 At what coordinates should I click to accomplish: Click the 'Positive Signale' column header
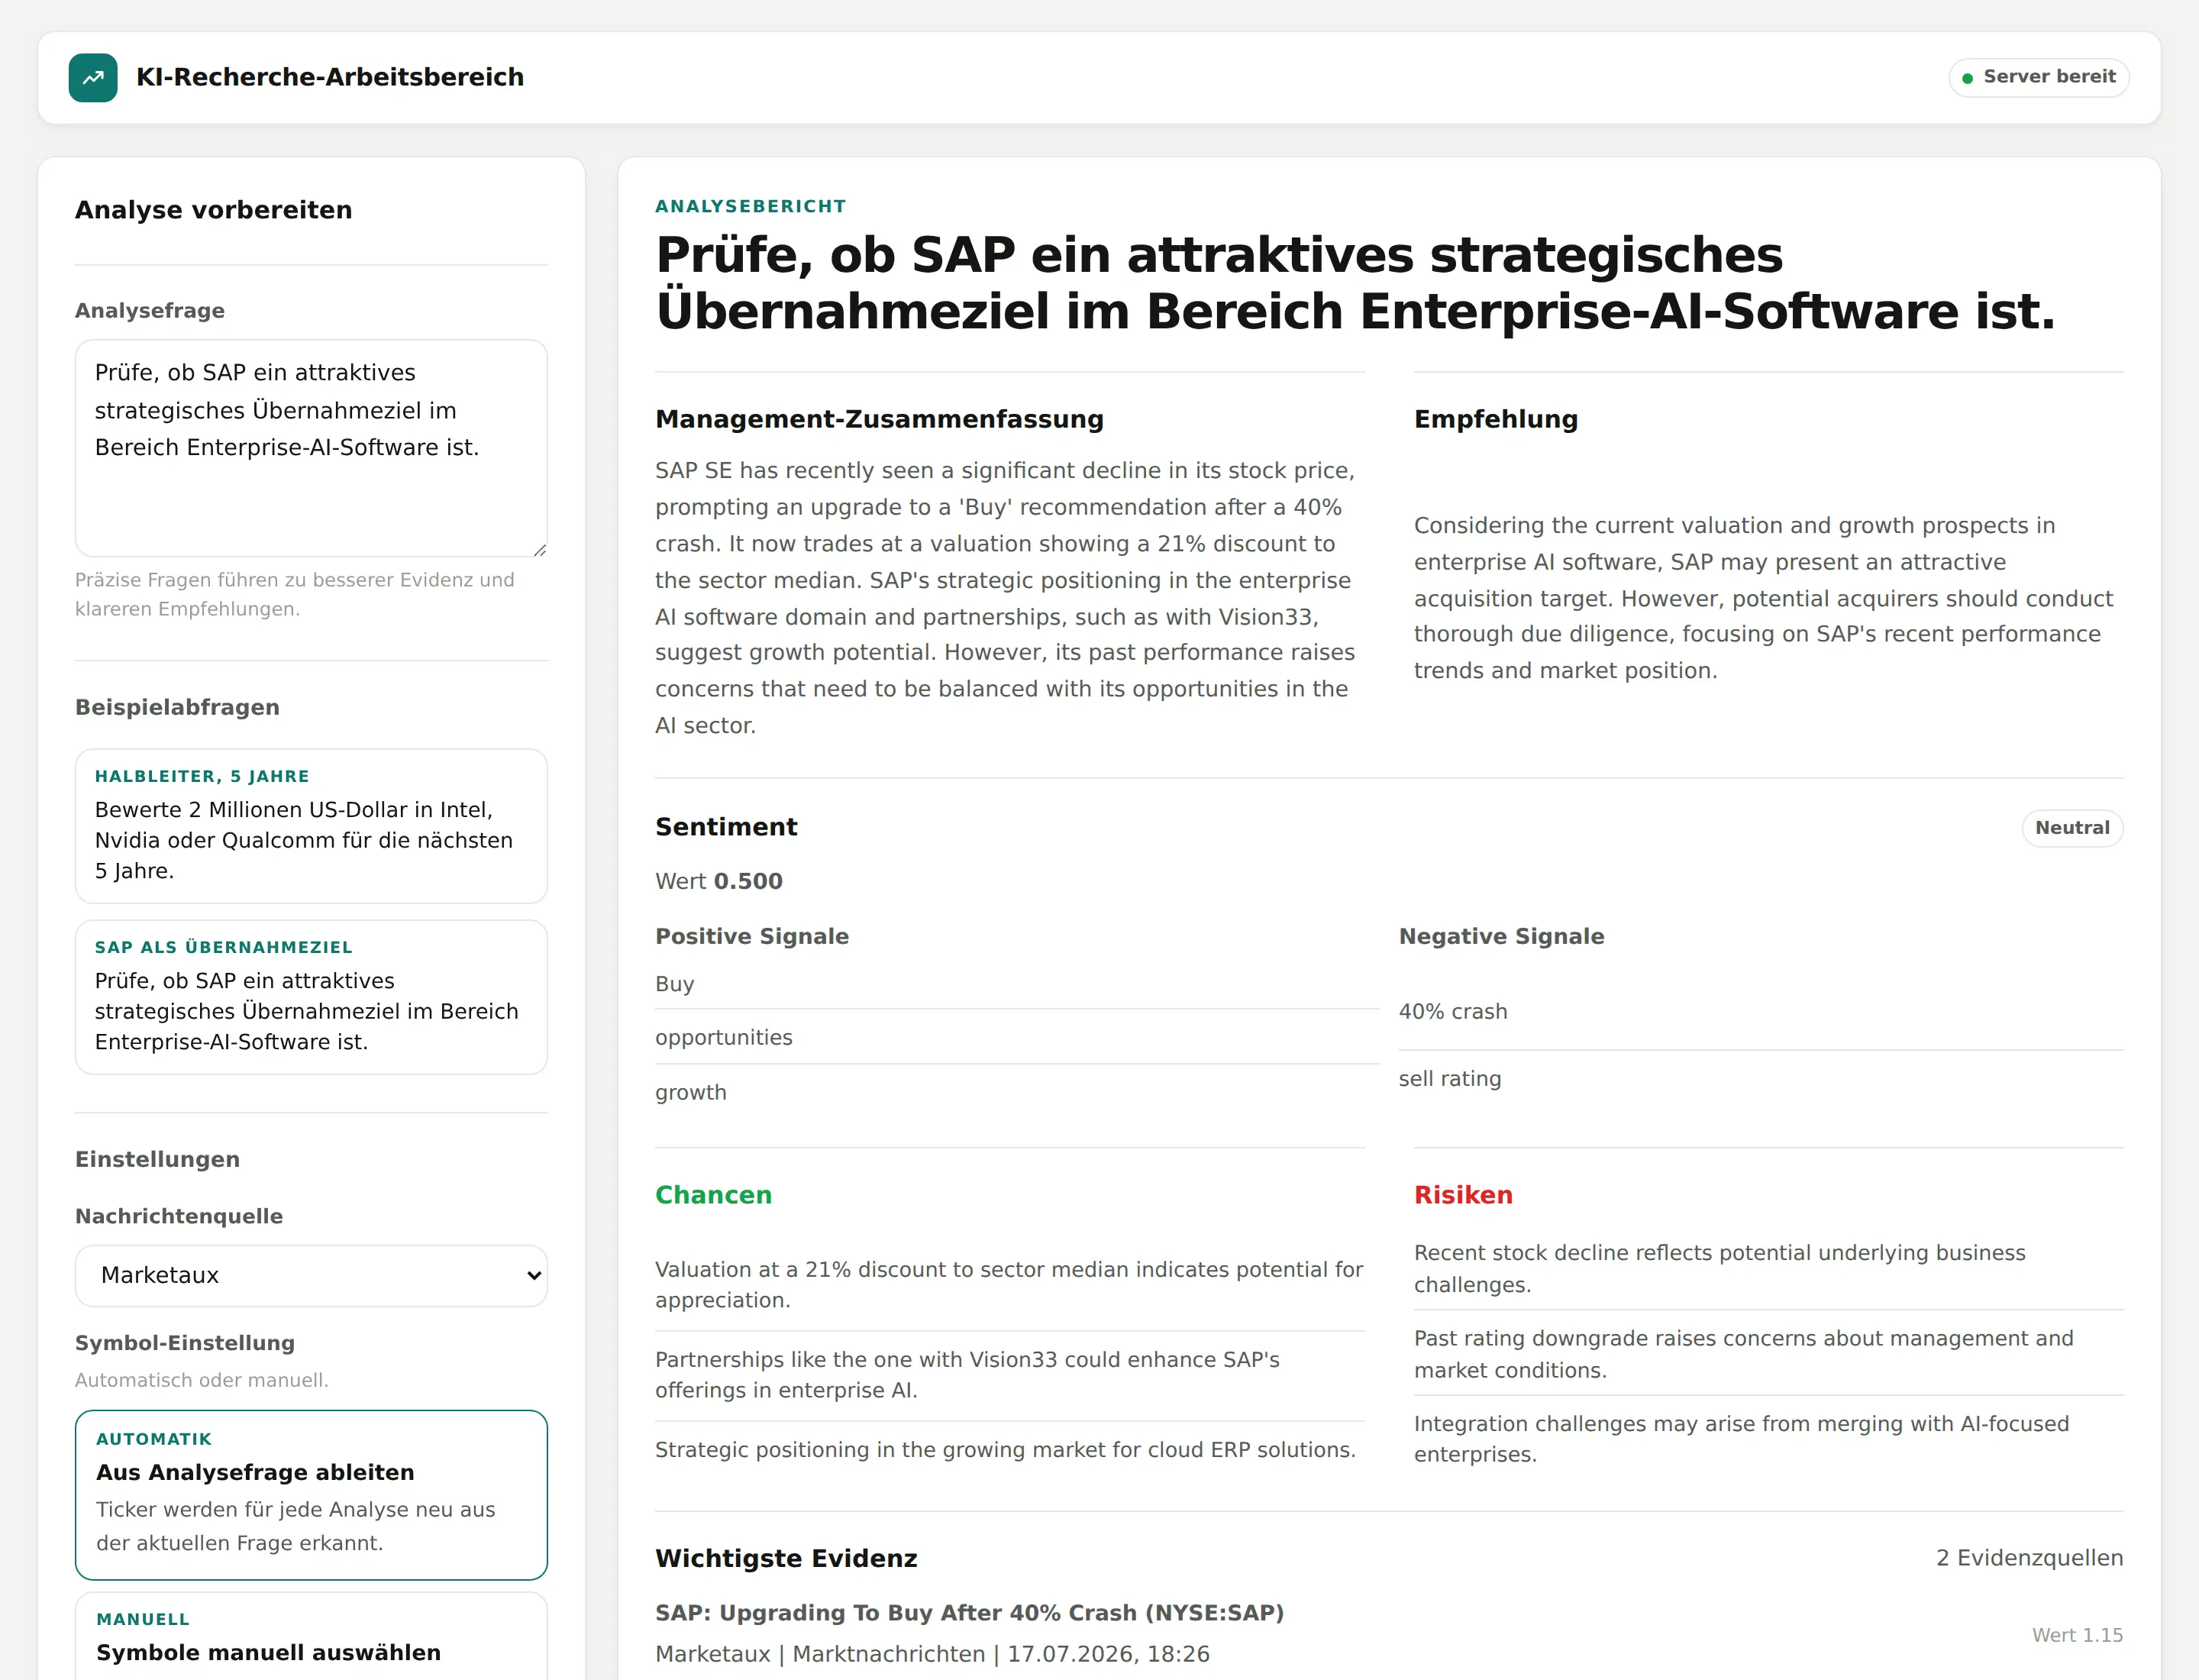tap(752, 936)
